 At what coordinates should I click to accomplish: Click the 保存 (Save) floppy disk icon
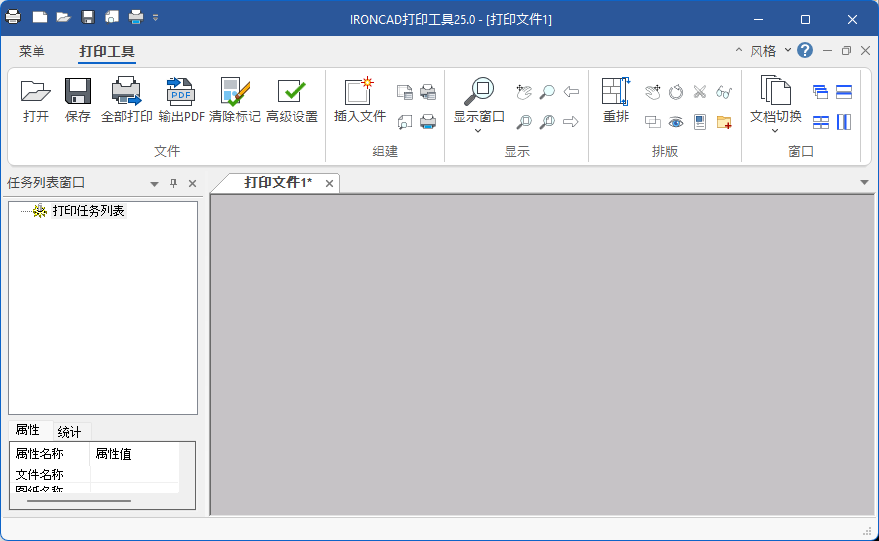(x=78, y=93)
